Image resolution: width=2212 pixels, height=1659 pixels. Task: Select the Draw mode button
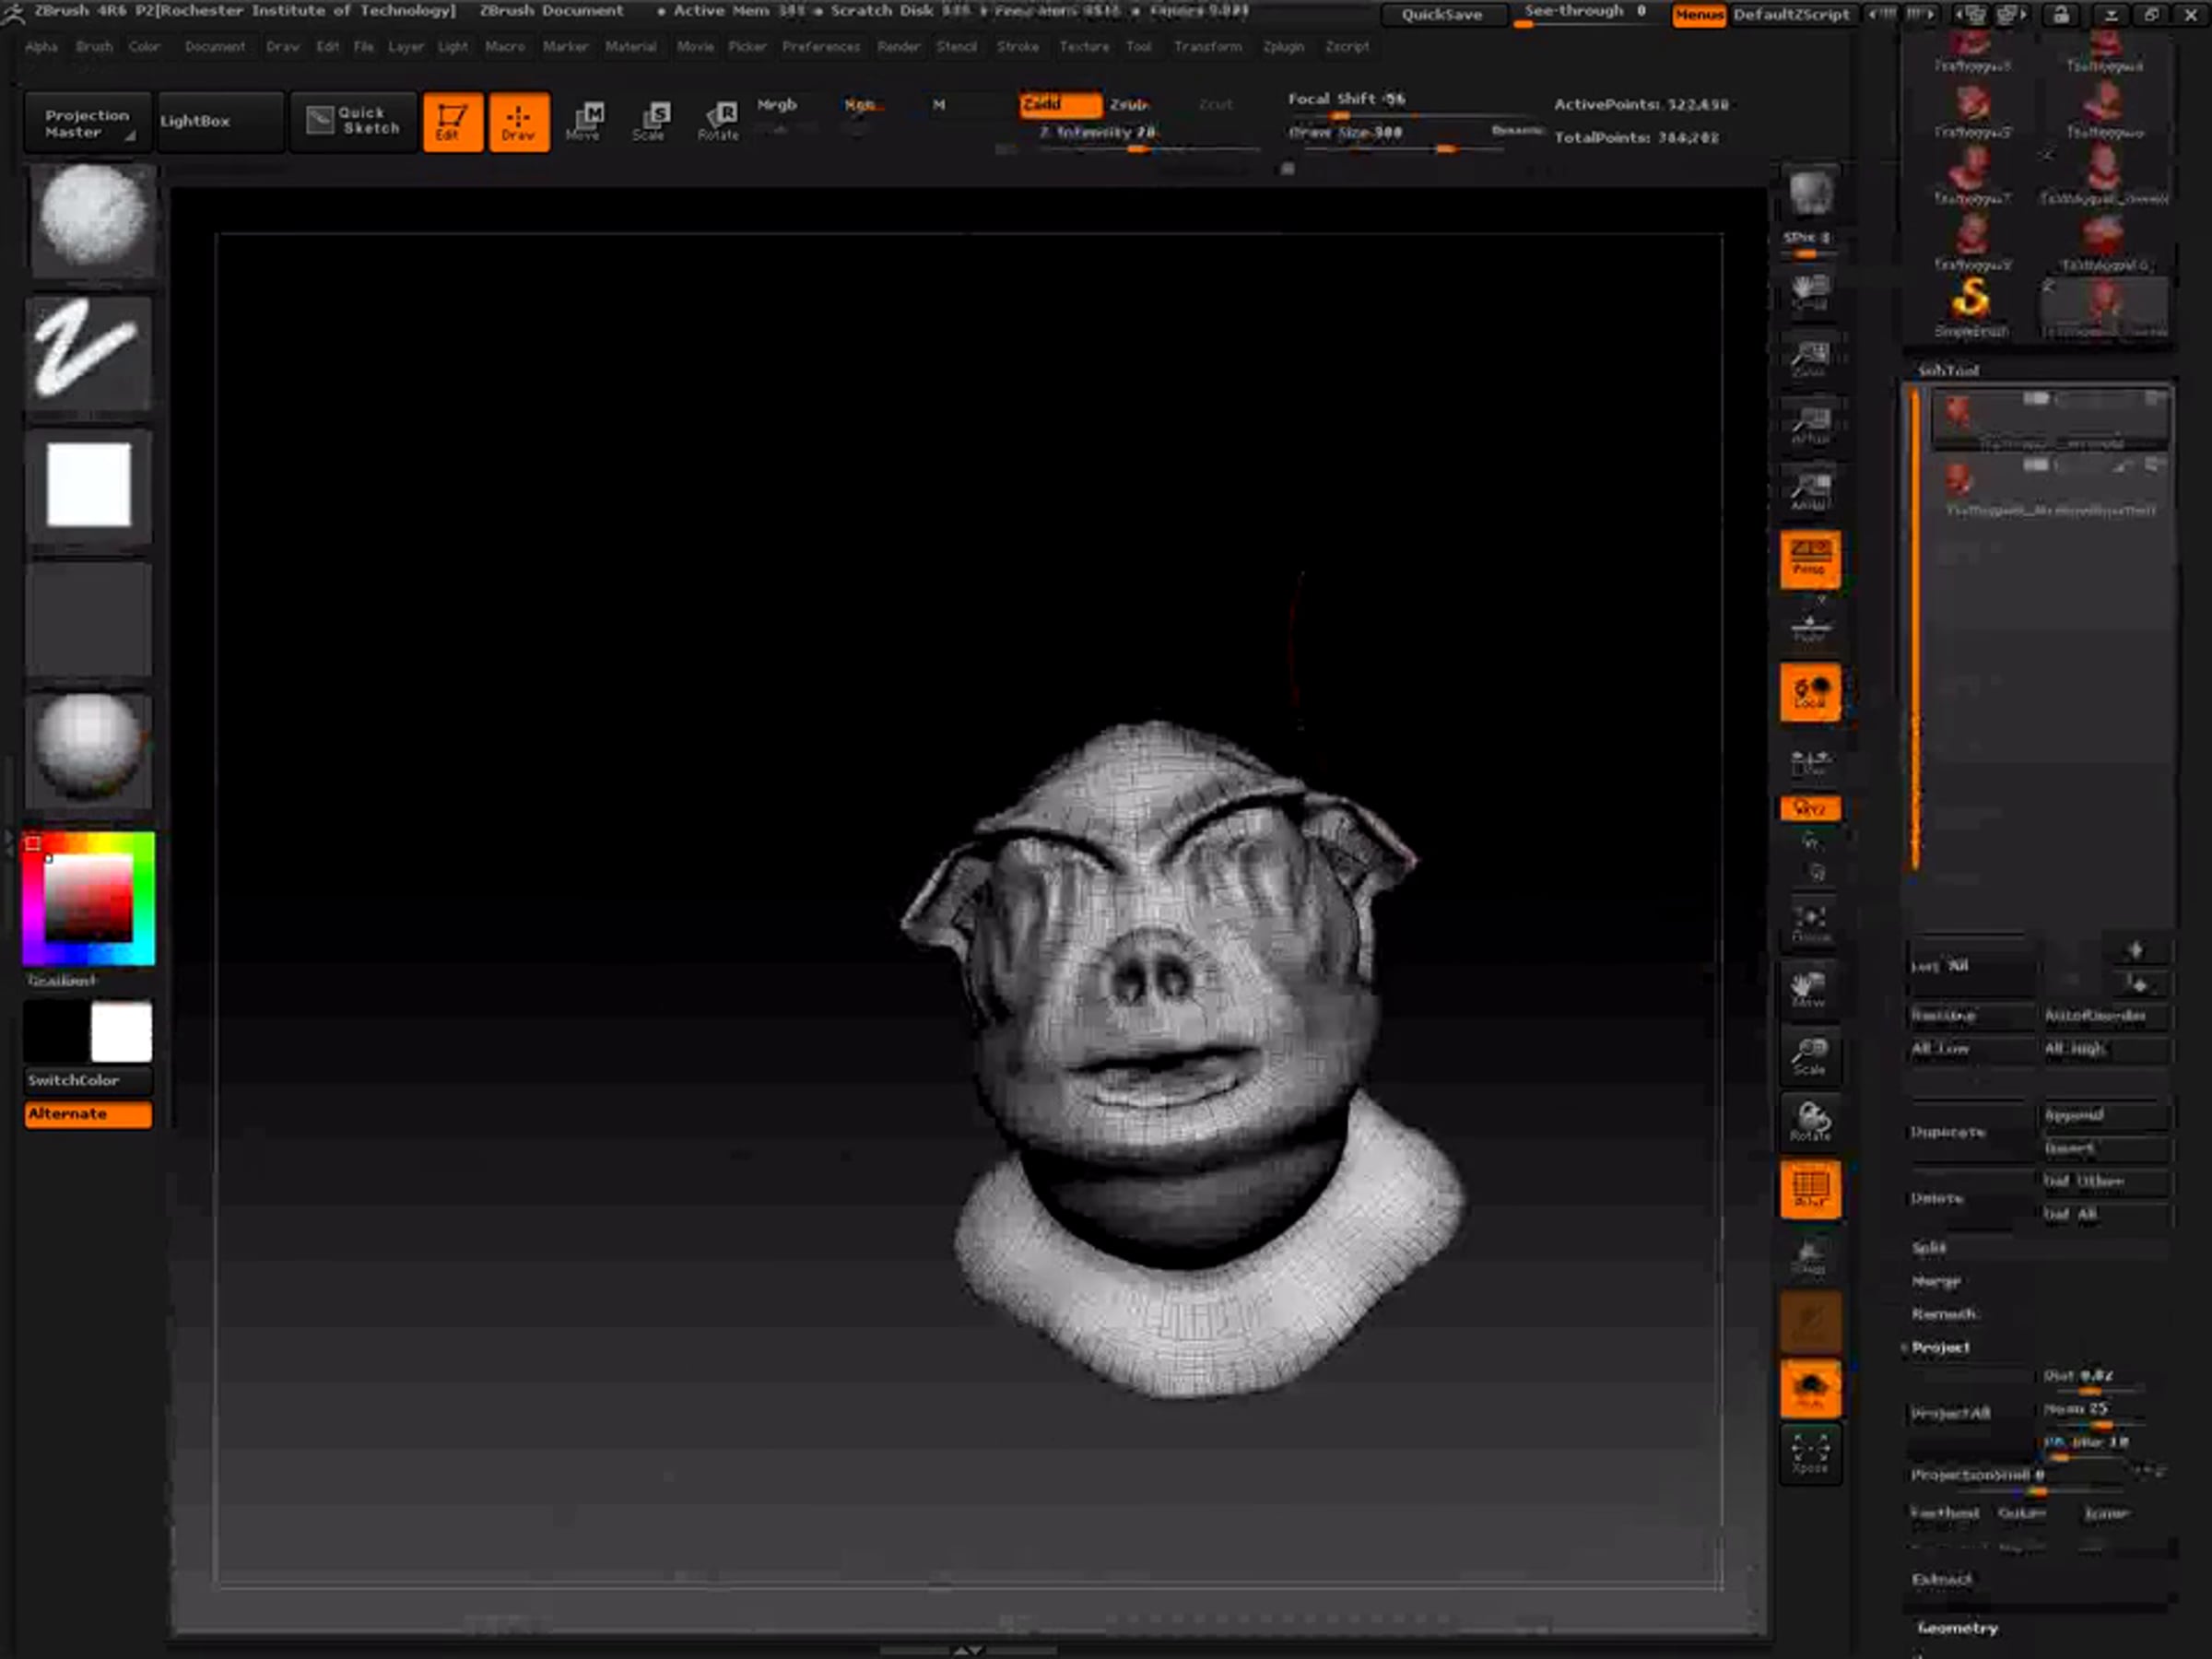518,122
